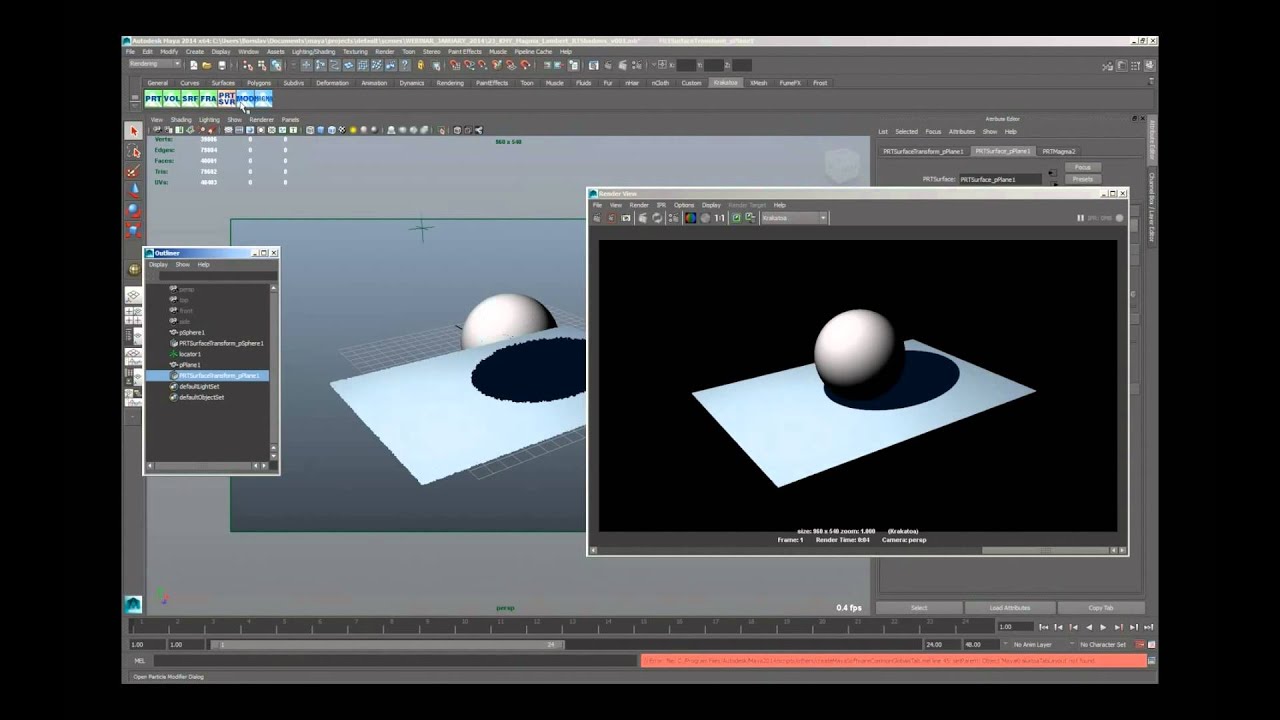Open the Lighting/Shading main menu
Image resolution: width=1280 pixels, height=720 pixels.
(314, 51)
